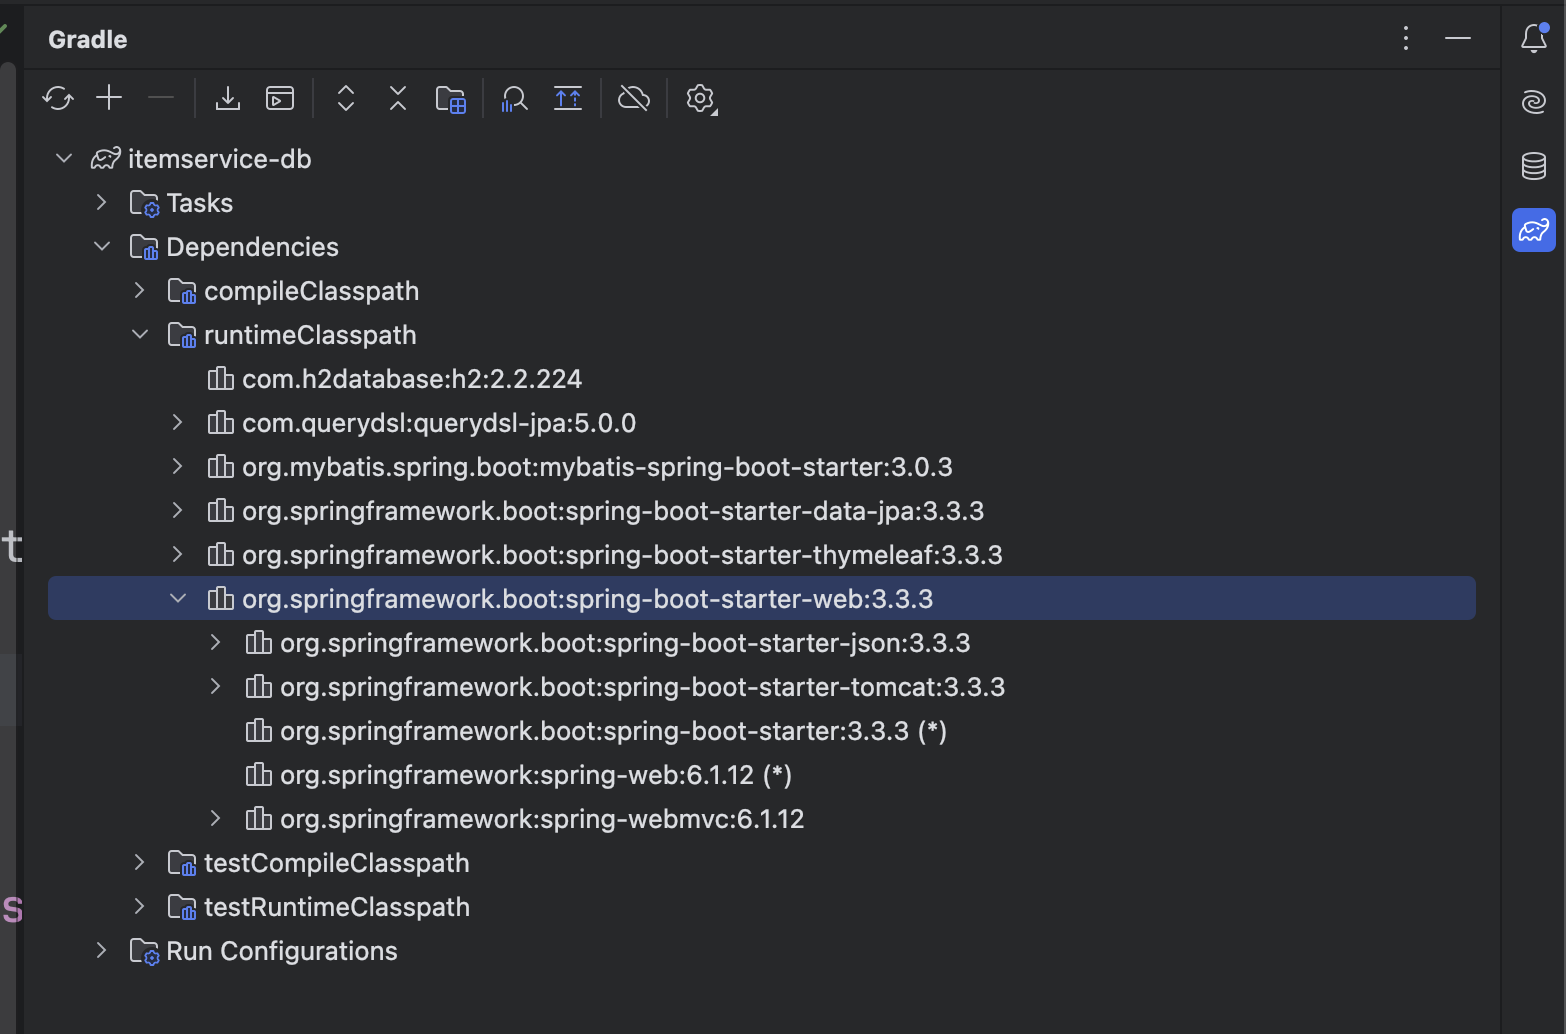
Task: Expand spring-boot-starter-tomcat:3.3.3 node
Action: (215, 686)
